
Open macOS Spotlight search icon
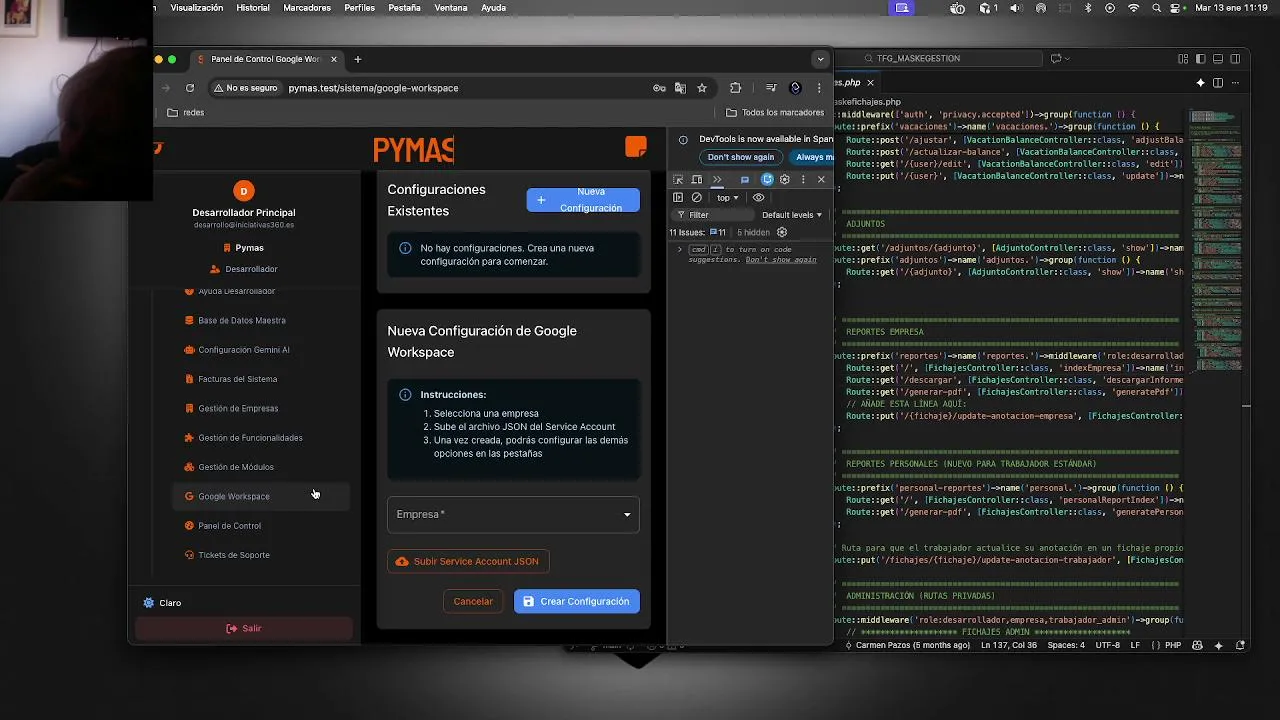[x=1156, y=8]
